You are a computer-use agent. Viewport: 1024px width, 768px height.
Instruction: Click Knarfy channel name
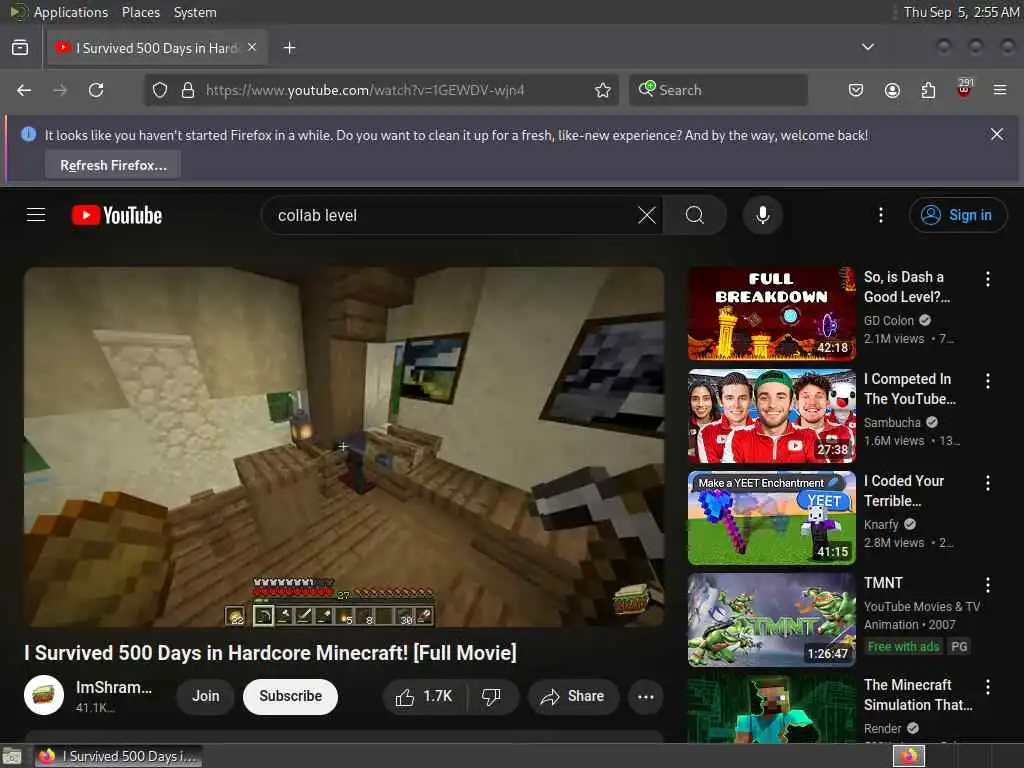pos(881,524)
